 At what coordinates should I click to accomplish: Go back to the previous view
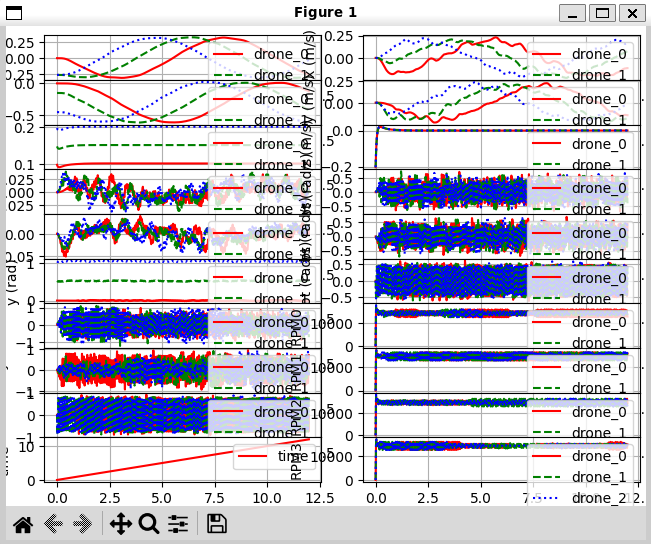[x=54, y=523]
